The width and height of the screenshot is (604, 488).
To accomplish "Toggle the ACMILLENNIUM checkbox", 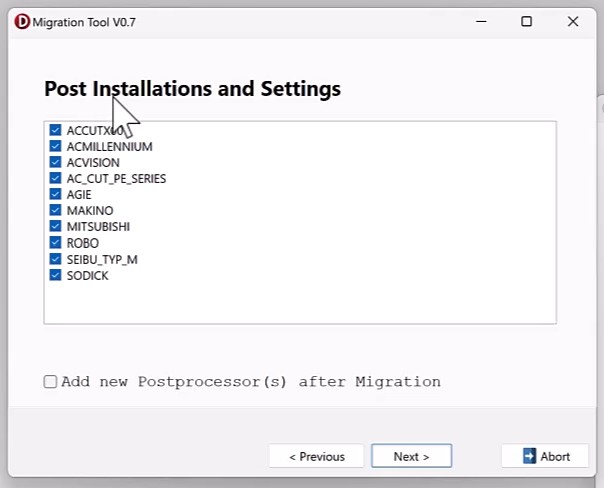I will tap(55, 146).
